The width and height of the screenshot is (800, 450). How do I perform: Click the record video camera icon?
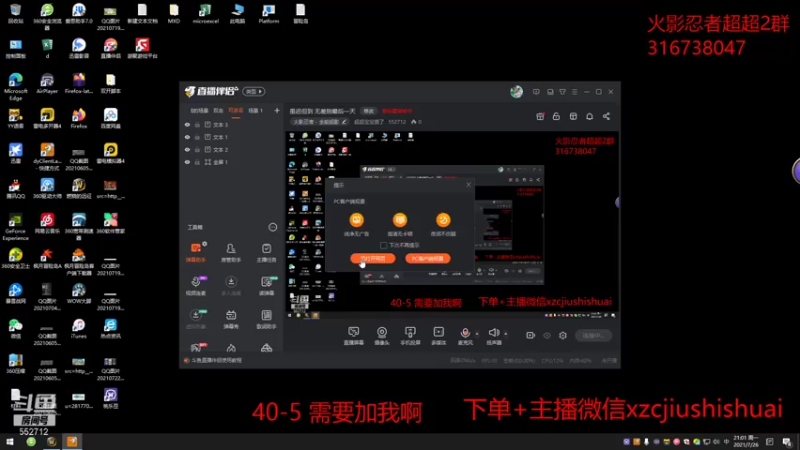(x=530, y=335)
